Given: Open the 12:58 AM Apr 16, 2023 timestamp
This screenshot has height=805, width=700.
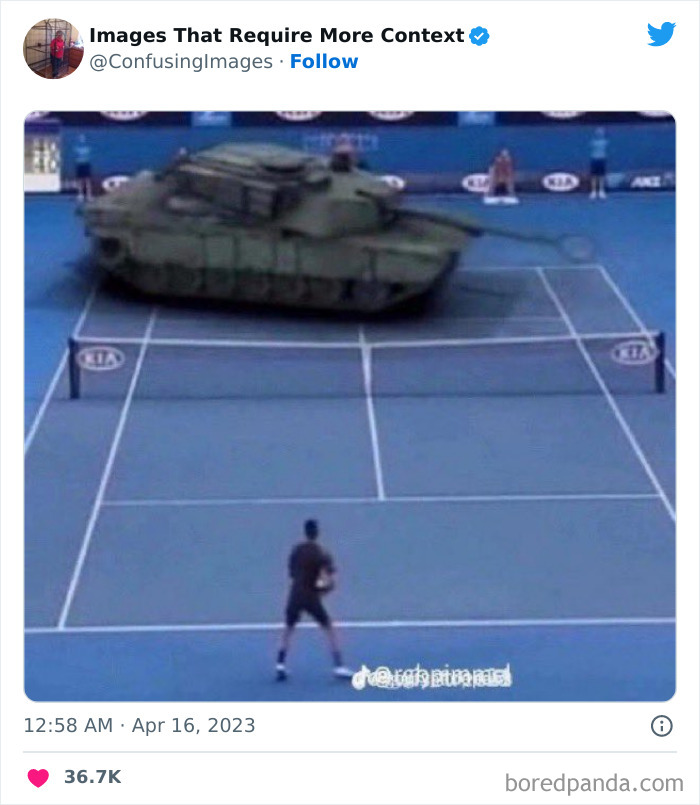Looking at the screenshot, I should pyautogui.click(x=140, y=725).
